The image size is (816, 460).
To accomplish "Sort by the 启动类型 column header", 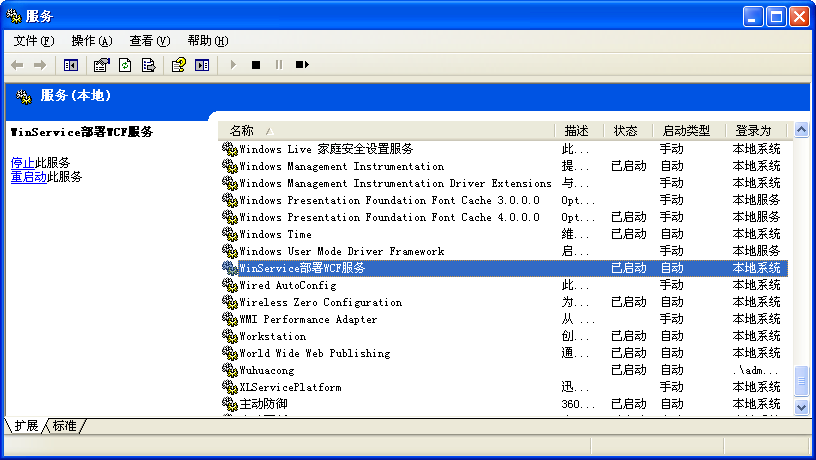I will click(x=688, y=131).
